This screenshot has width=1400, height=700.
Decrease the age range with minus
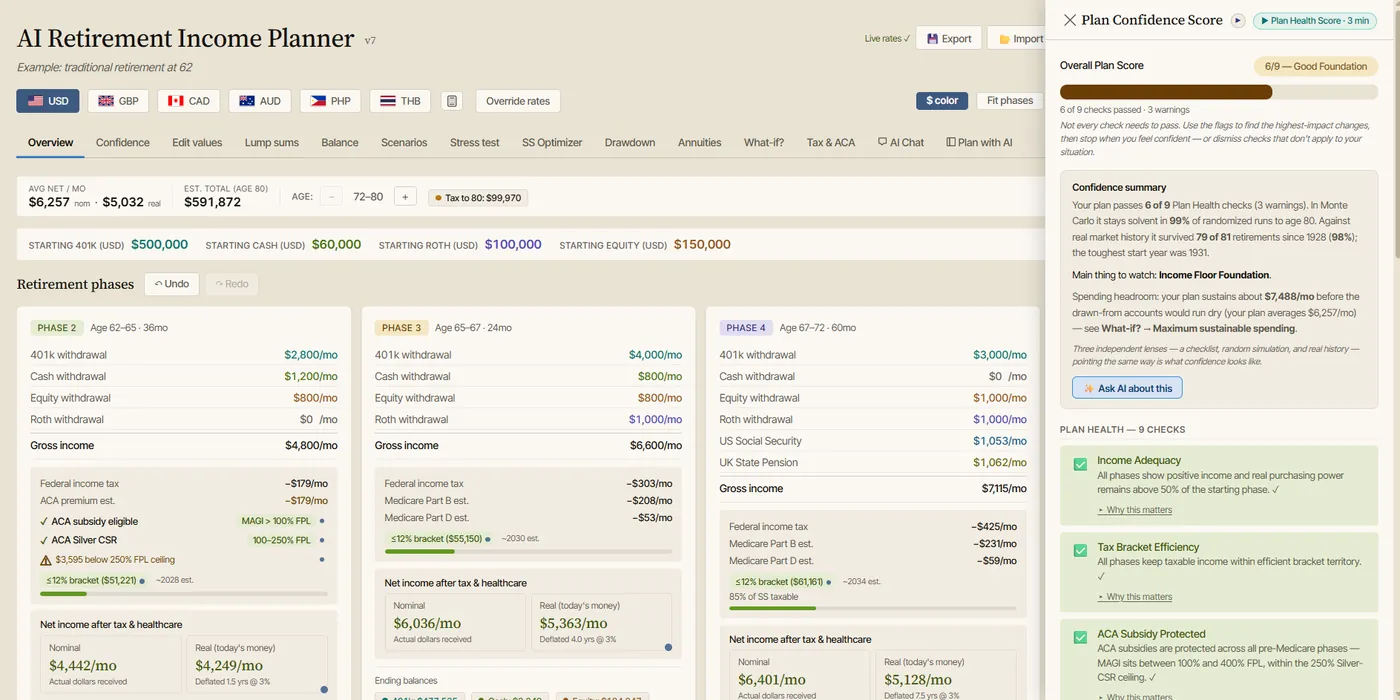(x=332, y=197)
